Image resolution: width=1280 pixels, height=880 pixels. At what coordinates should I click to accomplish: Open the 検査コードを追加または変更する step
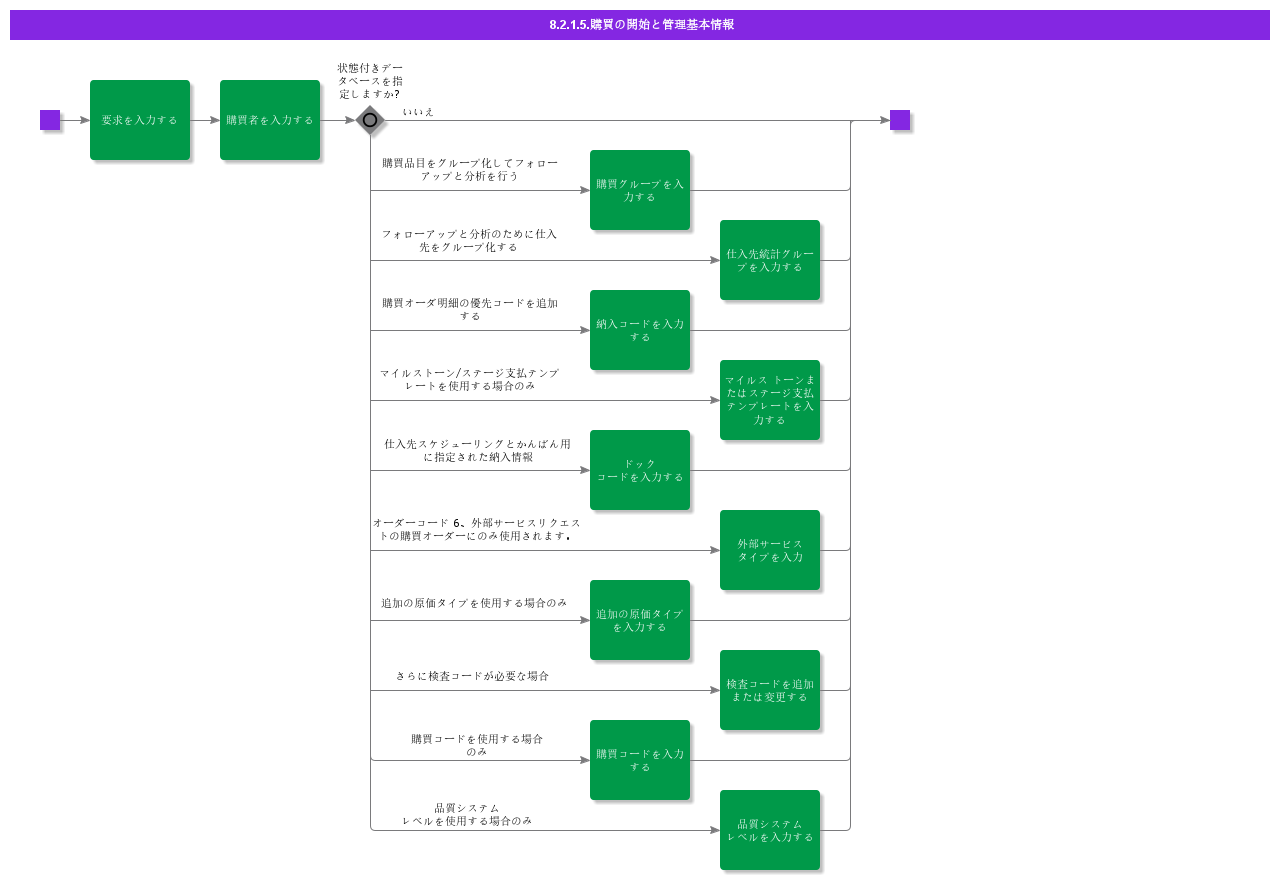[770, 688]
